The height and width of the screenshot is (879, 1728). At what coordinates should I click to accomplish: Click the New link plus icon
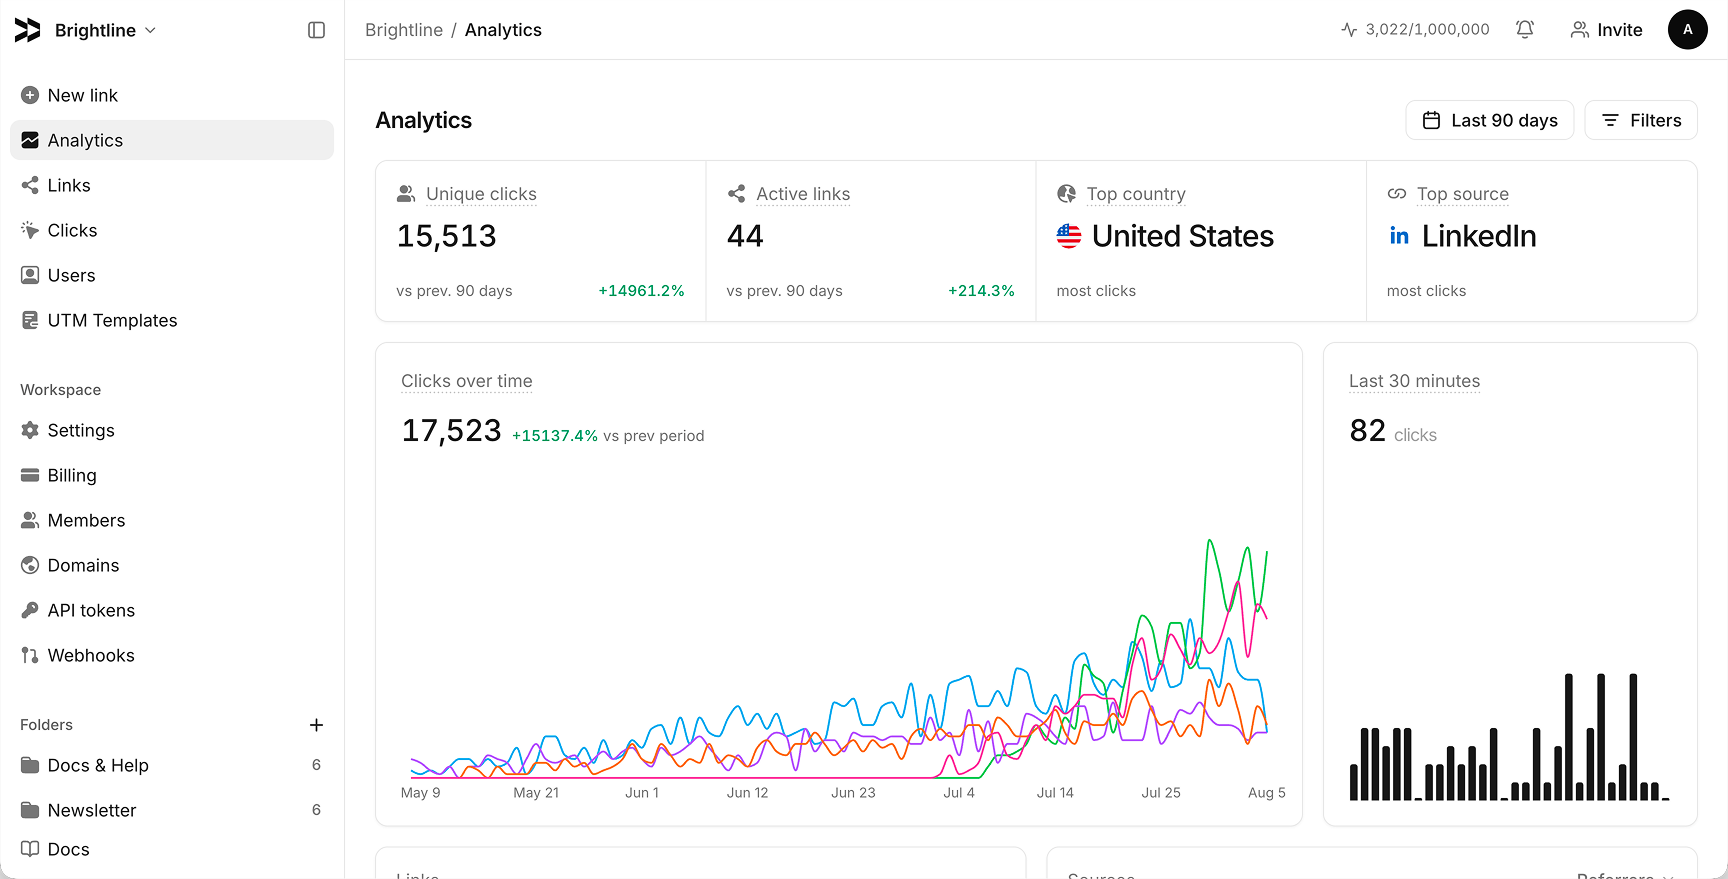[x=30, y=95]
